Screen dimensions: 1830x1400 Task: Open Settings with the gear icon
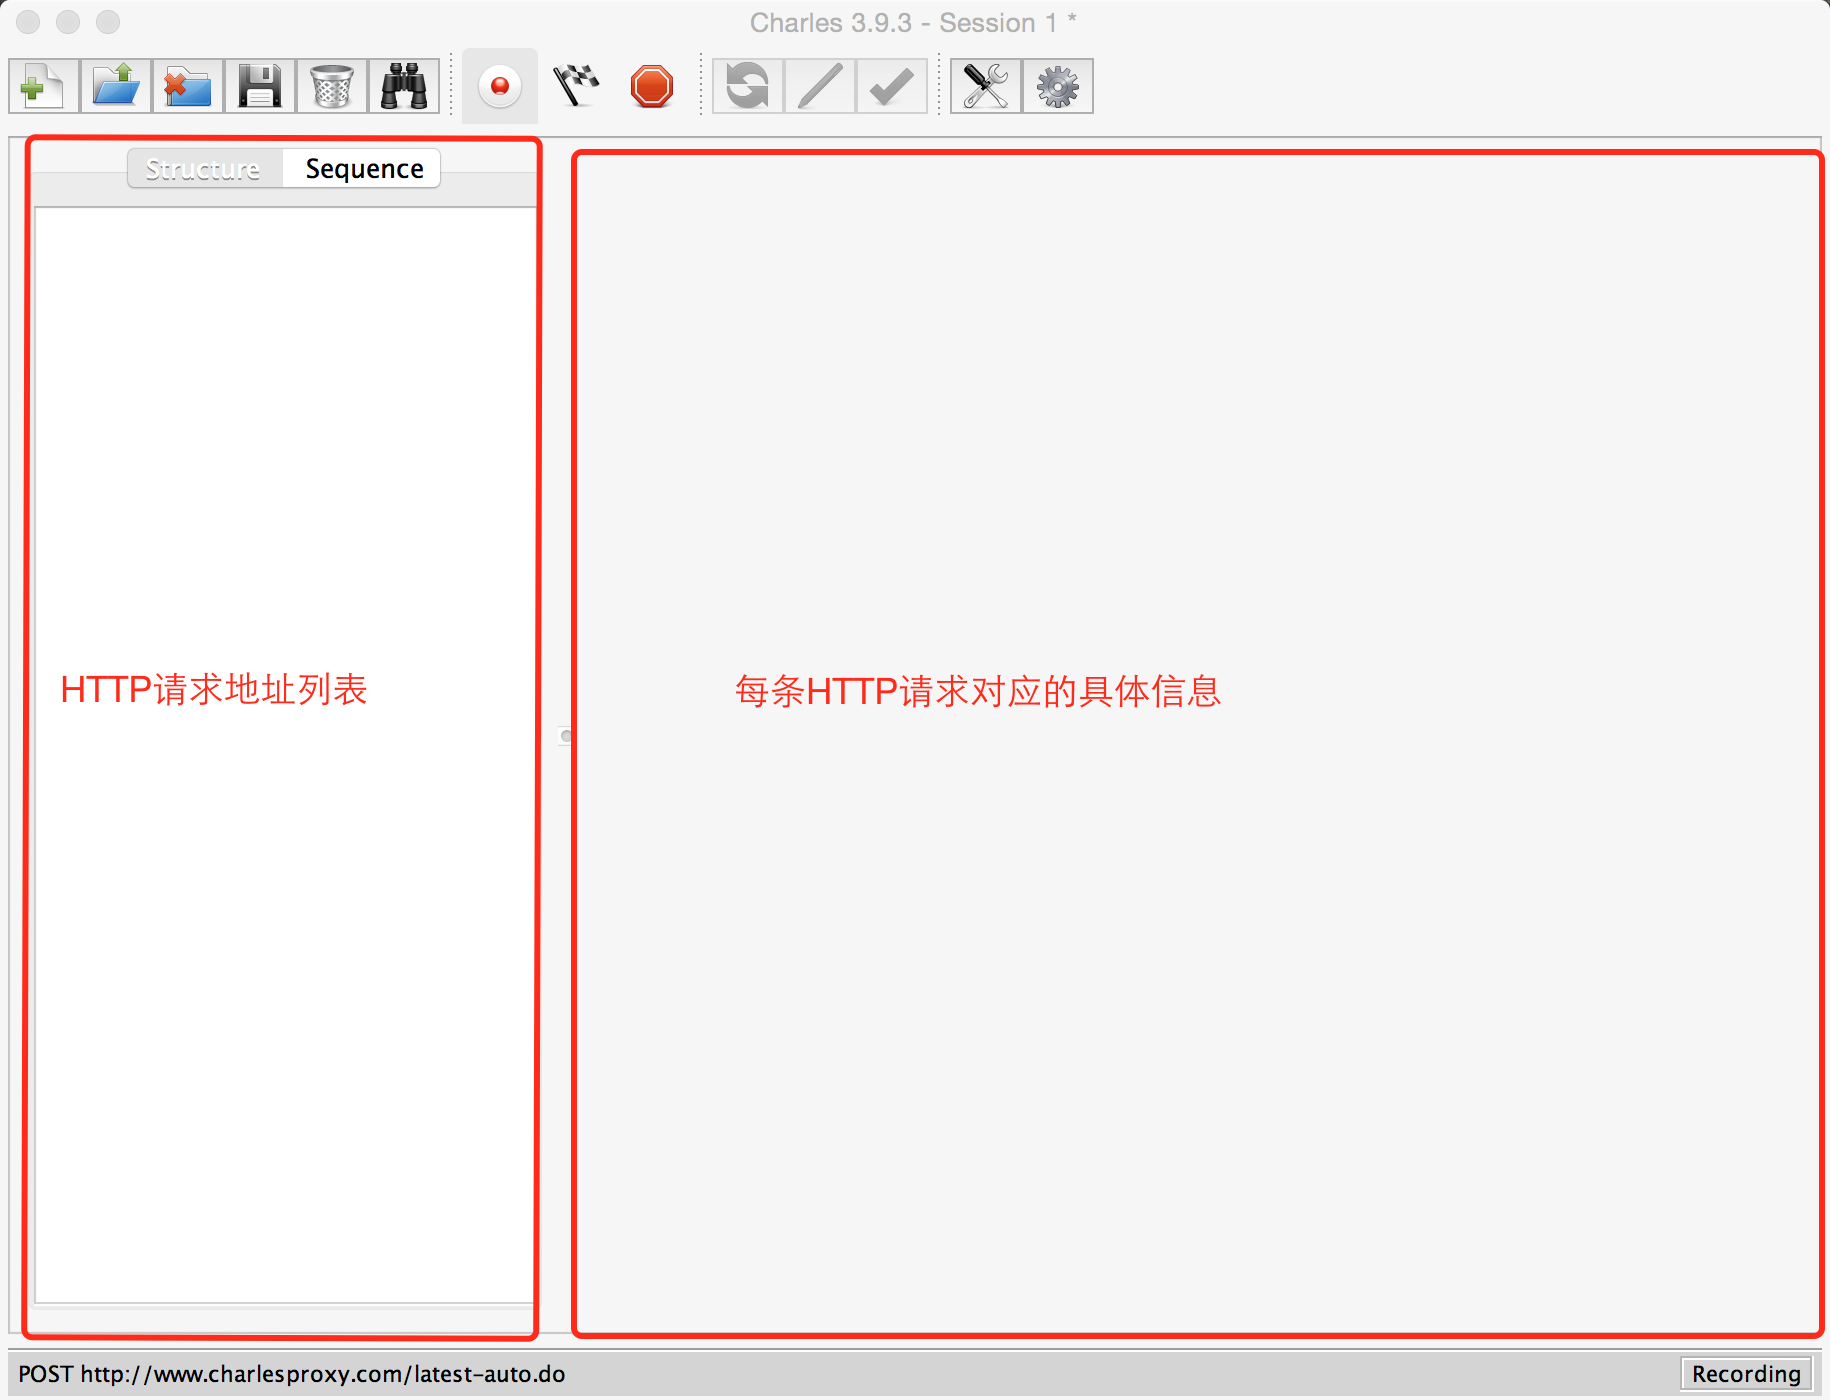click(1058, 86)
